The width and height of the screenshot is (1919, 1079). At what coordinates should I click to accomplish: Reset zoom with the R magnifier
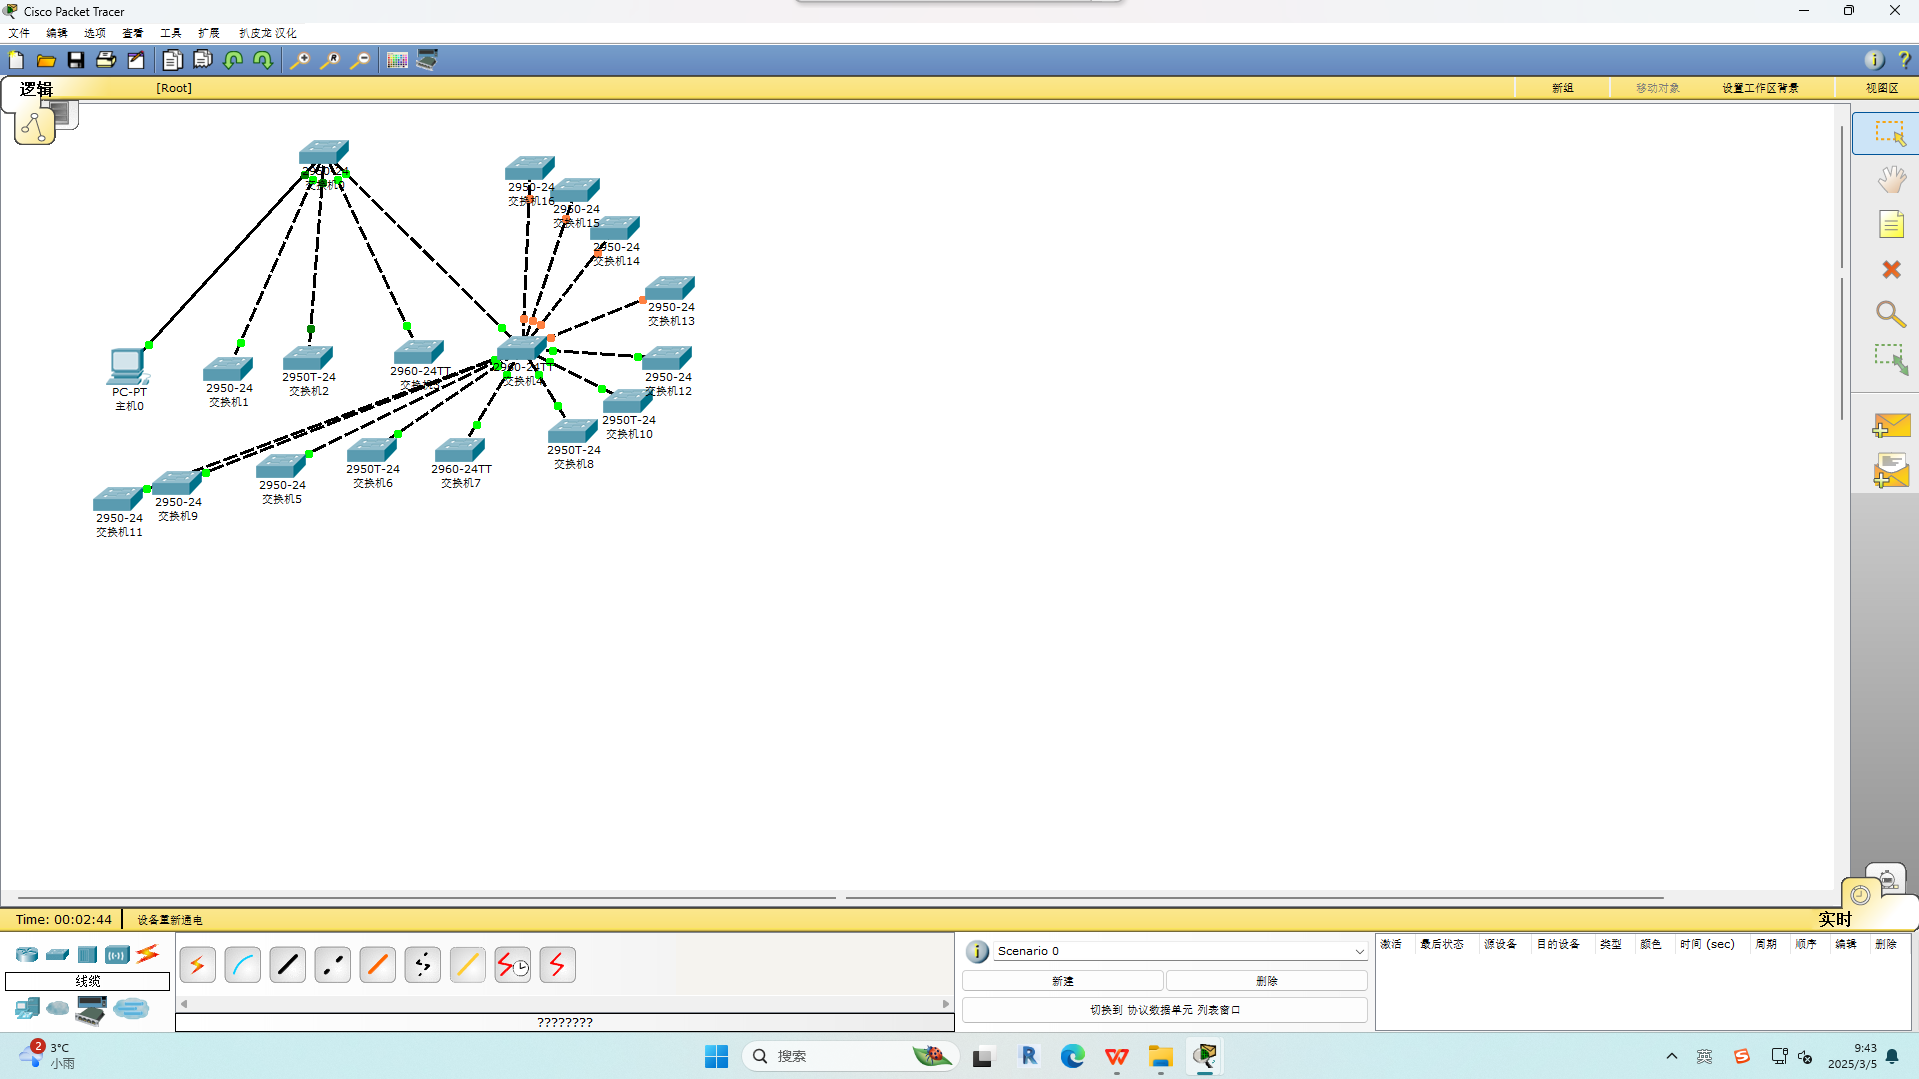(x=329, y=60)
